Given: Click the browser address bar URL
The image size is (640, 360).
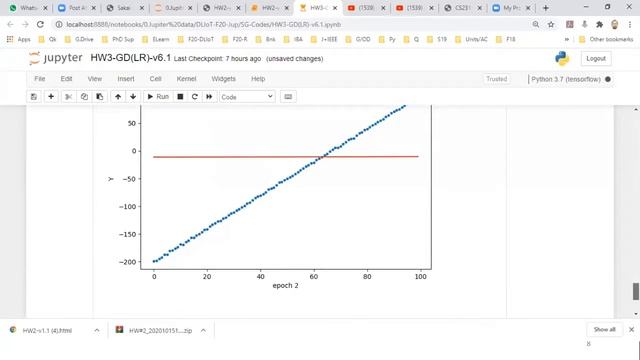Looking at the screenshot, I should tap(203, 24).
